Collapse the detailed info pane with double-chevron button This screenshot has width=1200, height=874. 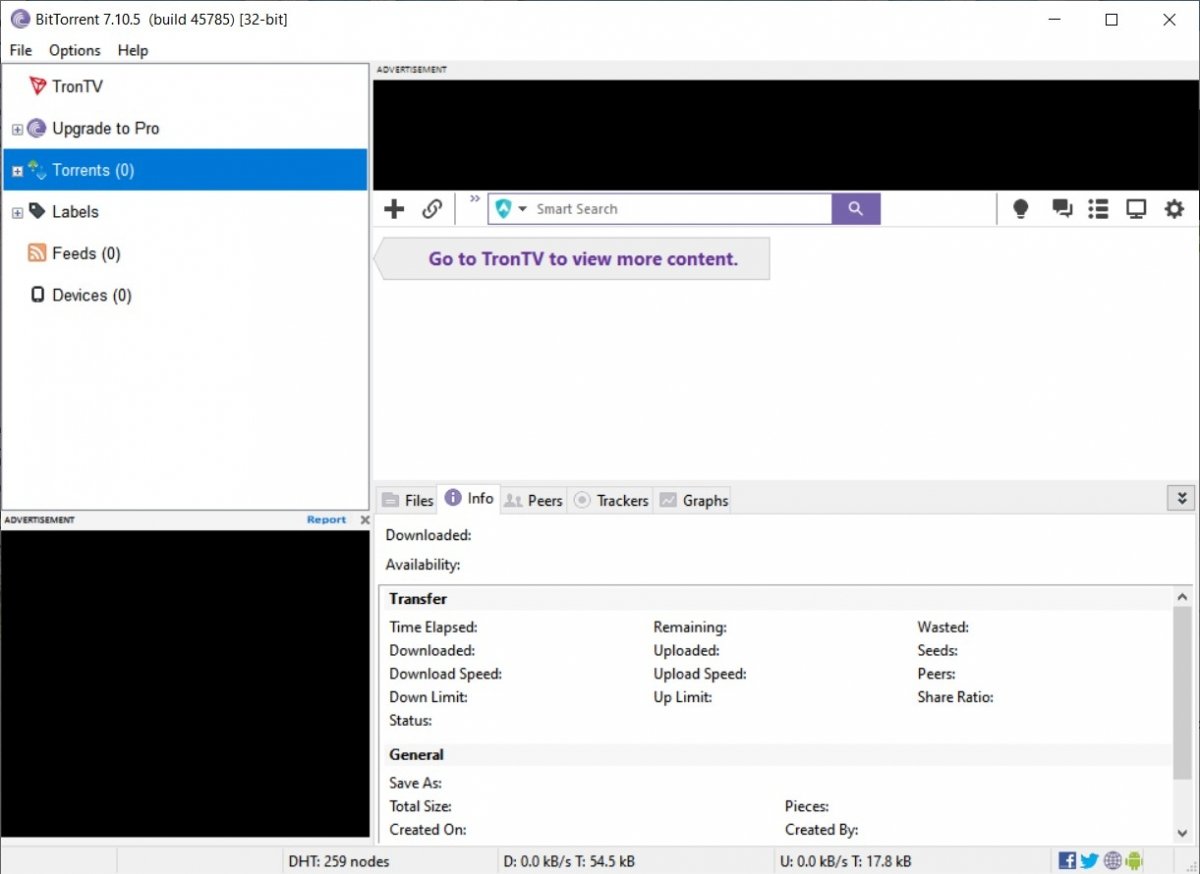pyautogui.click(x=1181, y=498)
